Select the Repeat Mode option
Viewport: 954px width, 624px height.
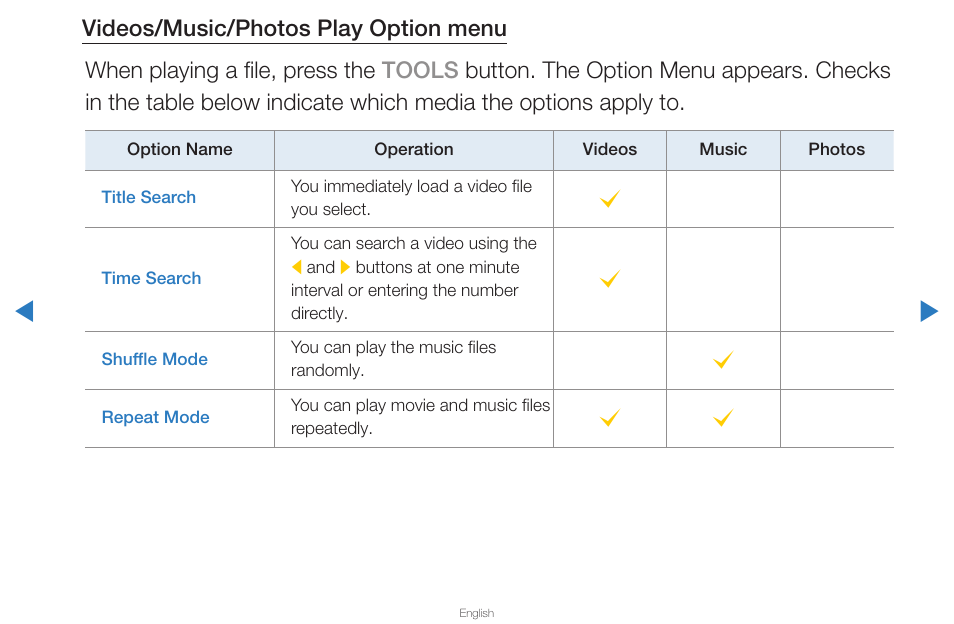pyautogui.click(x=155, y=417)
